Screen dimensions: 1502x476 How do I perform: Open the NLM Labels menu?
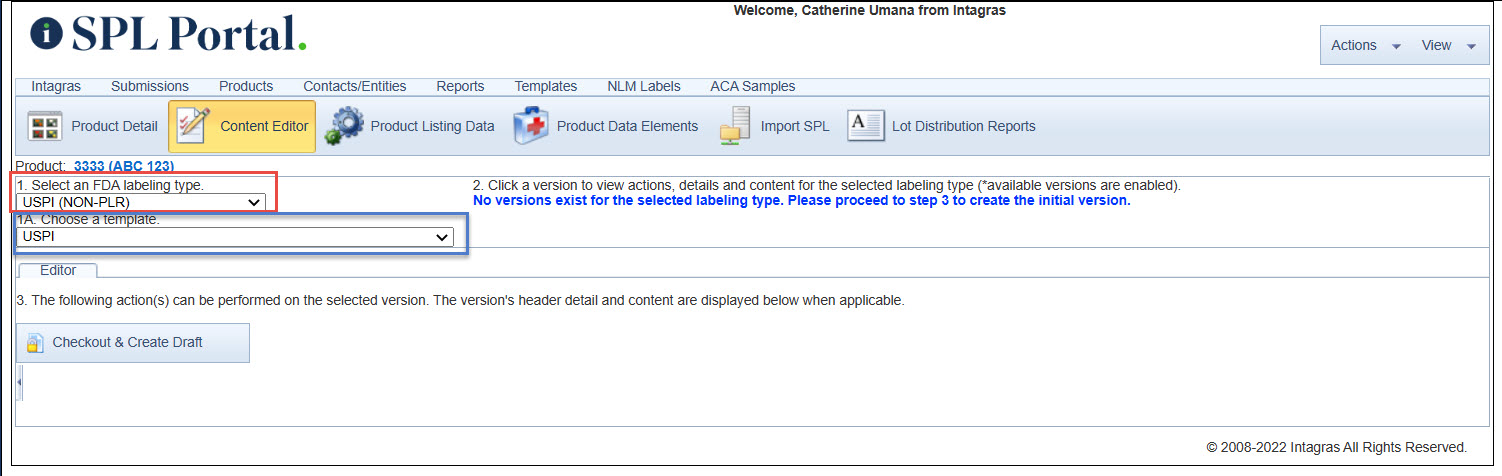tap(644, 86)
